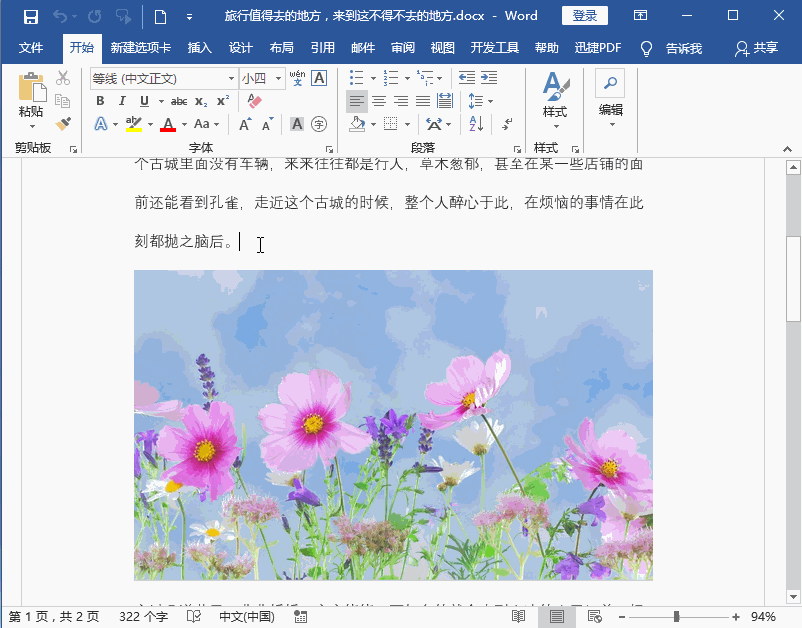Launch the 字体 font dialog expander
802x628 pixels.
(329, 149)
